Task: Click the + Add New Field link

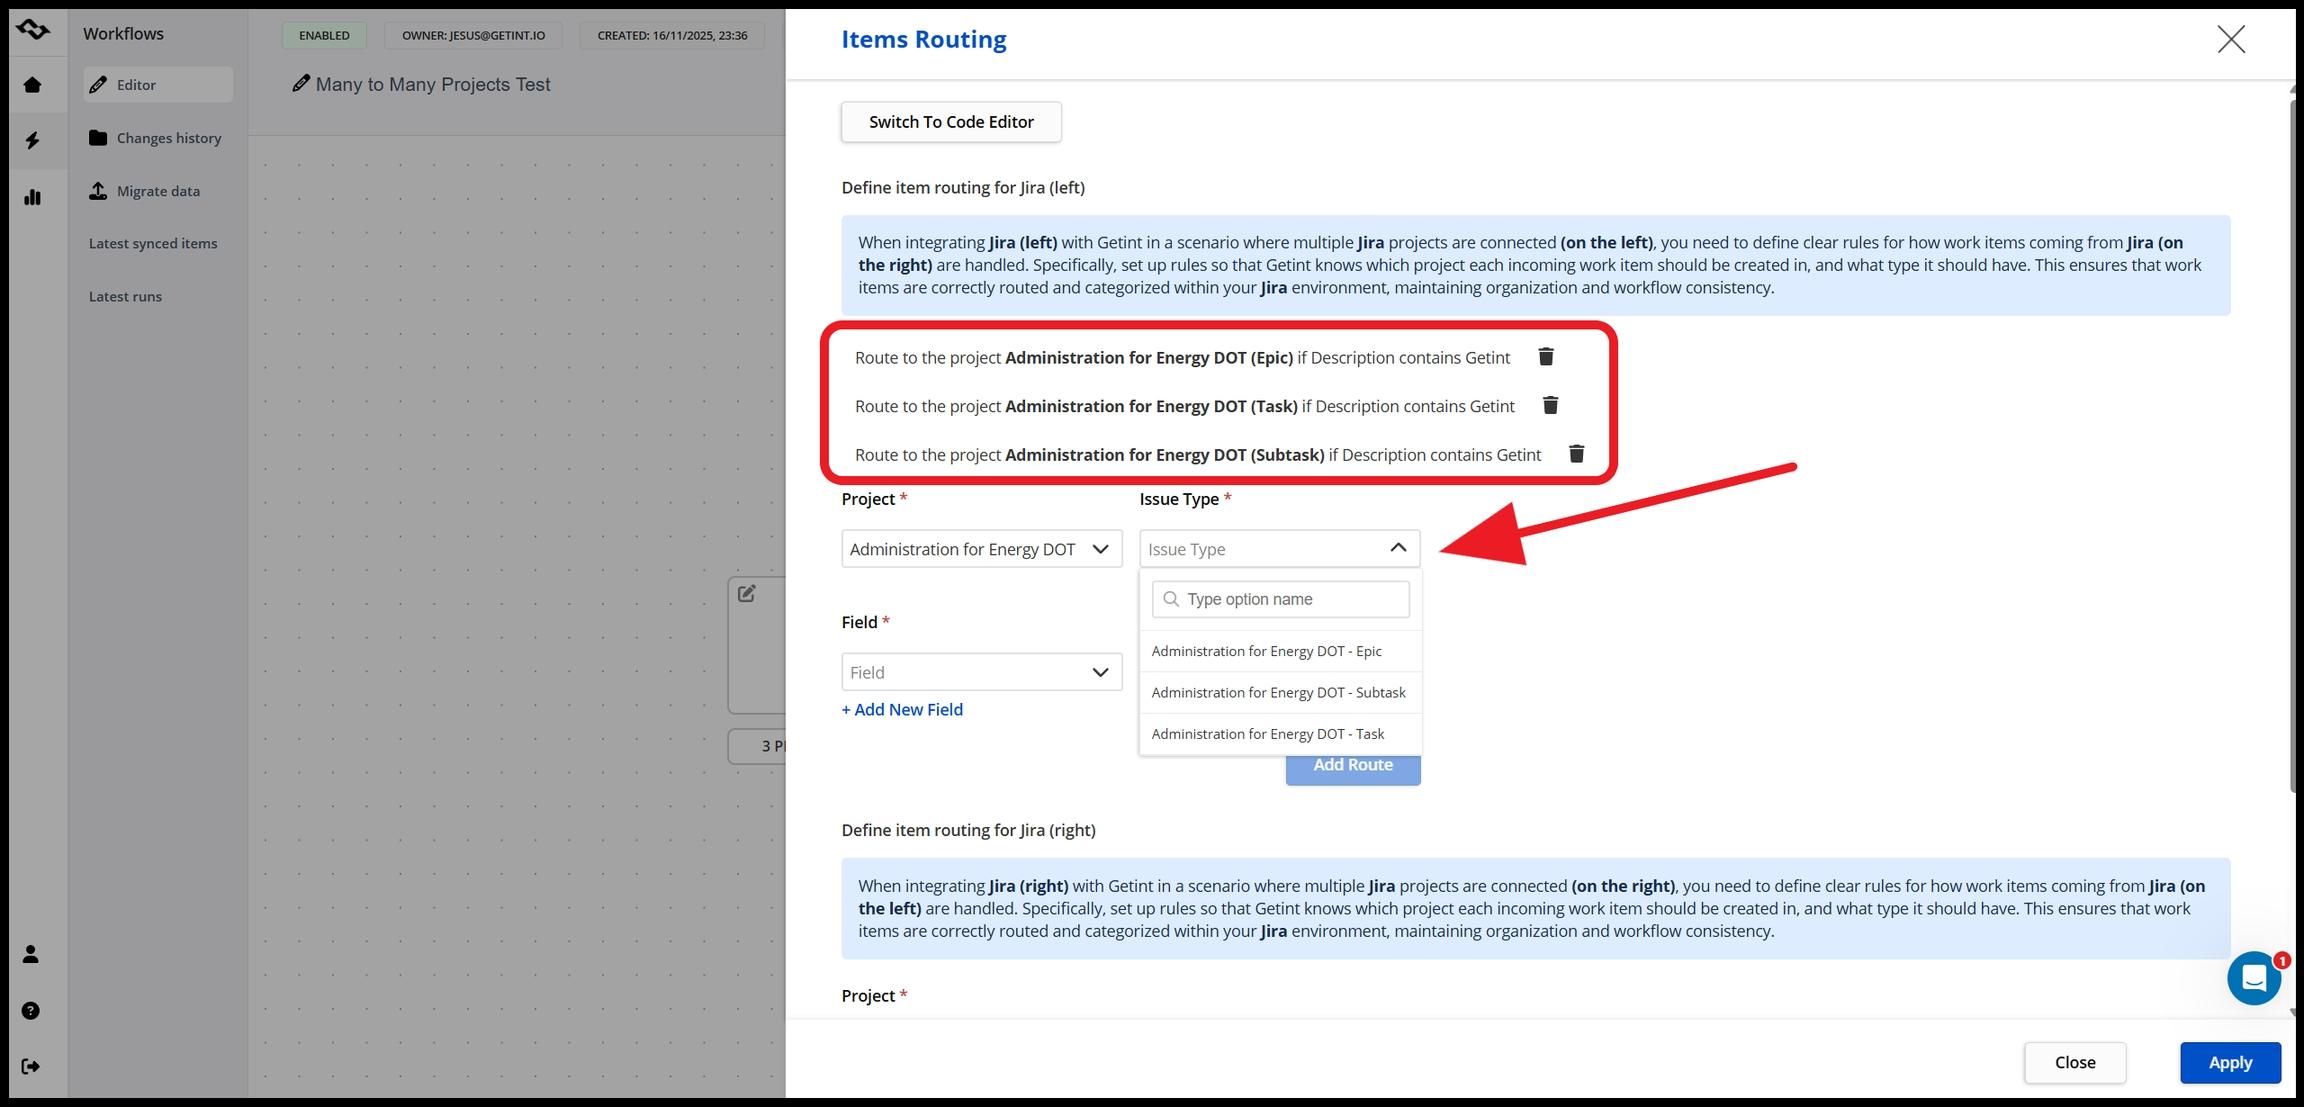Action: pyautogui.click(x=902, y=709)
